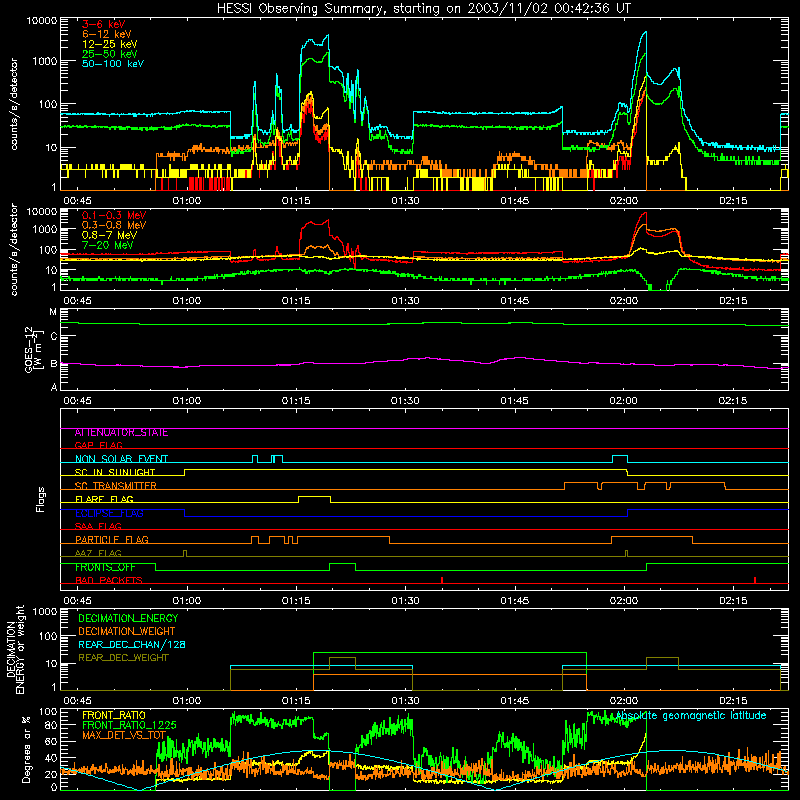800x800 pixels.
Task: Select the SC_TRANSMITTER flag label
Action: tap(116, 486)
